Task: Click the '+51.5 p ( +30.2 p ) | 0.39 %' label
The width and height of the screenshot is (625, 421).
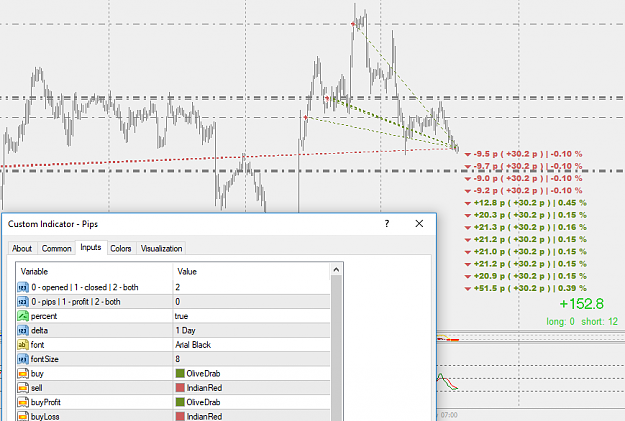Action: click(x=530, y=288)
